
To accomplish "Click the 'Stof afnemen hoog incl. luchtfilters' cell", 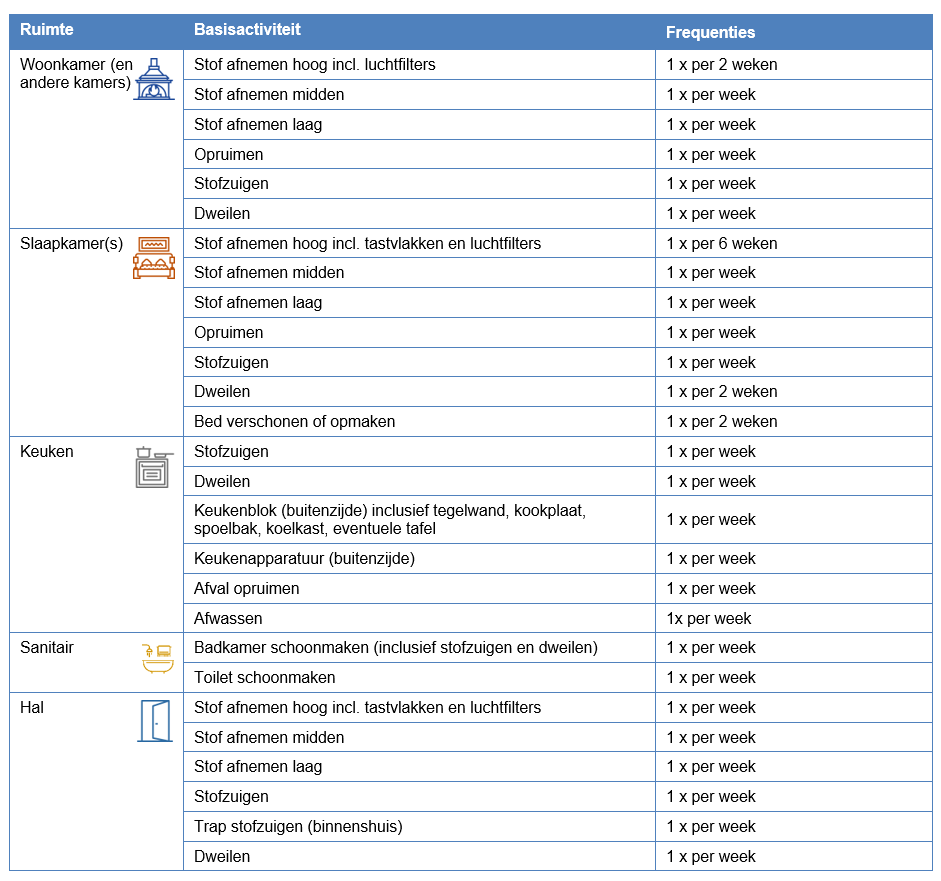I will (314, 65).
